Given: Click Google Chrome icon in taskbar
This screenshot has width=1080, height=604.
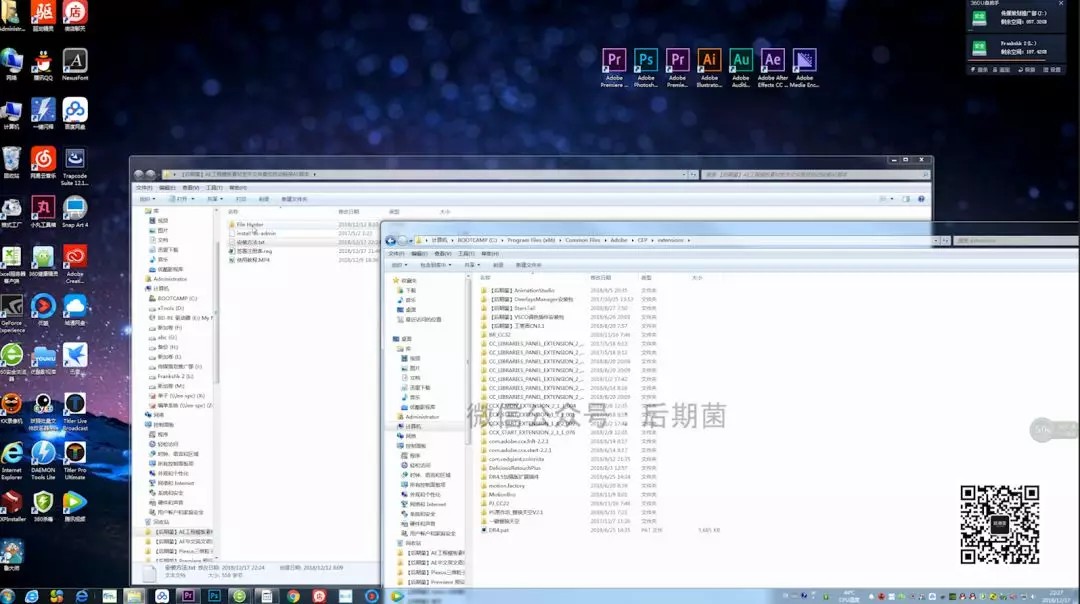Looking at the screenshot, I should [x=293, y=595].
